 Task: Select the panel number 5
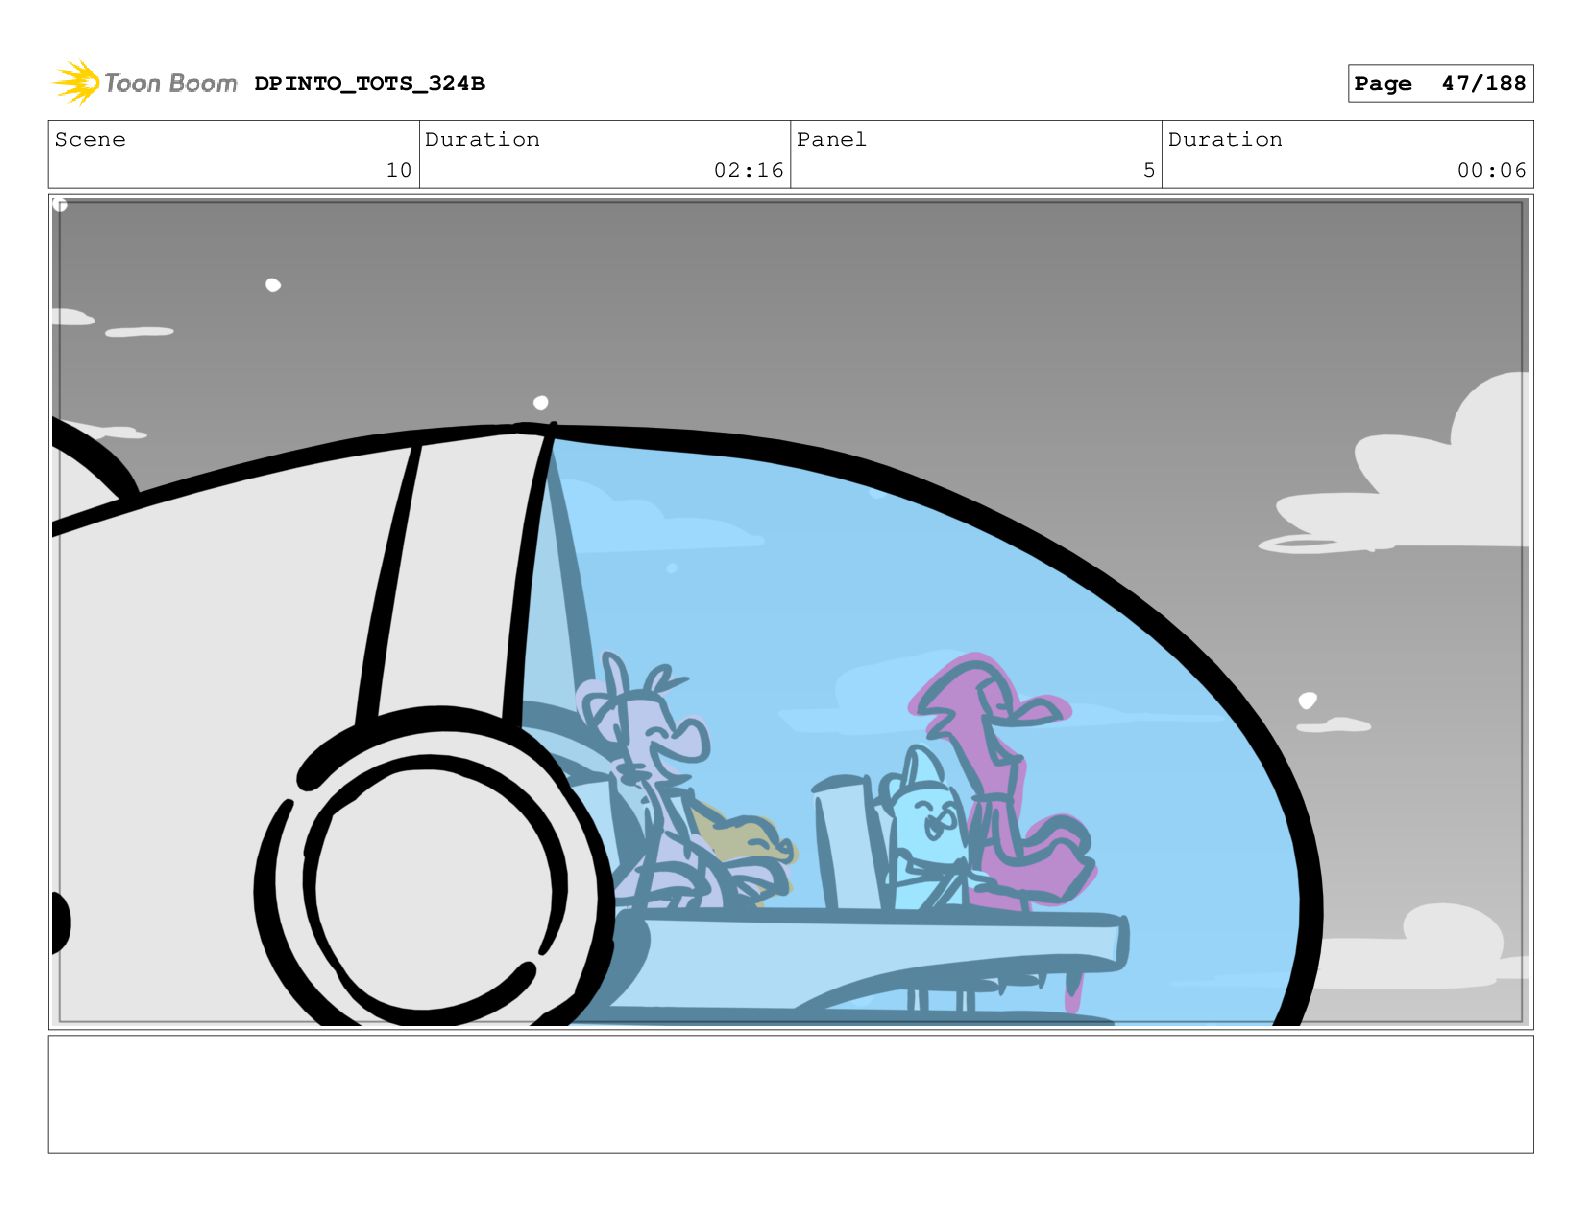pos(1149,170)
